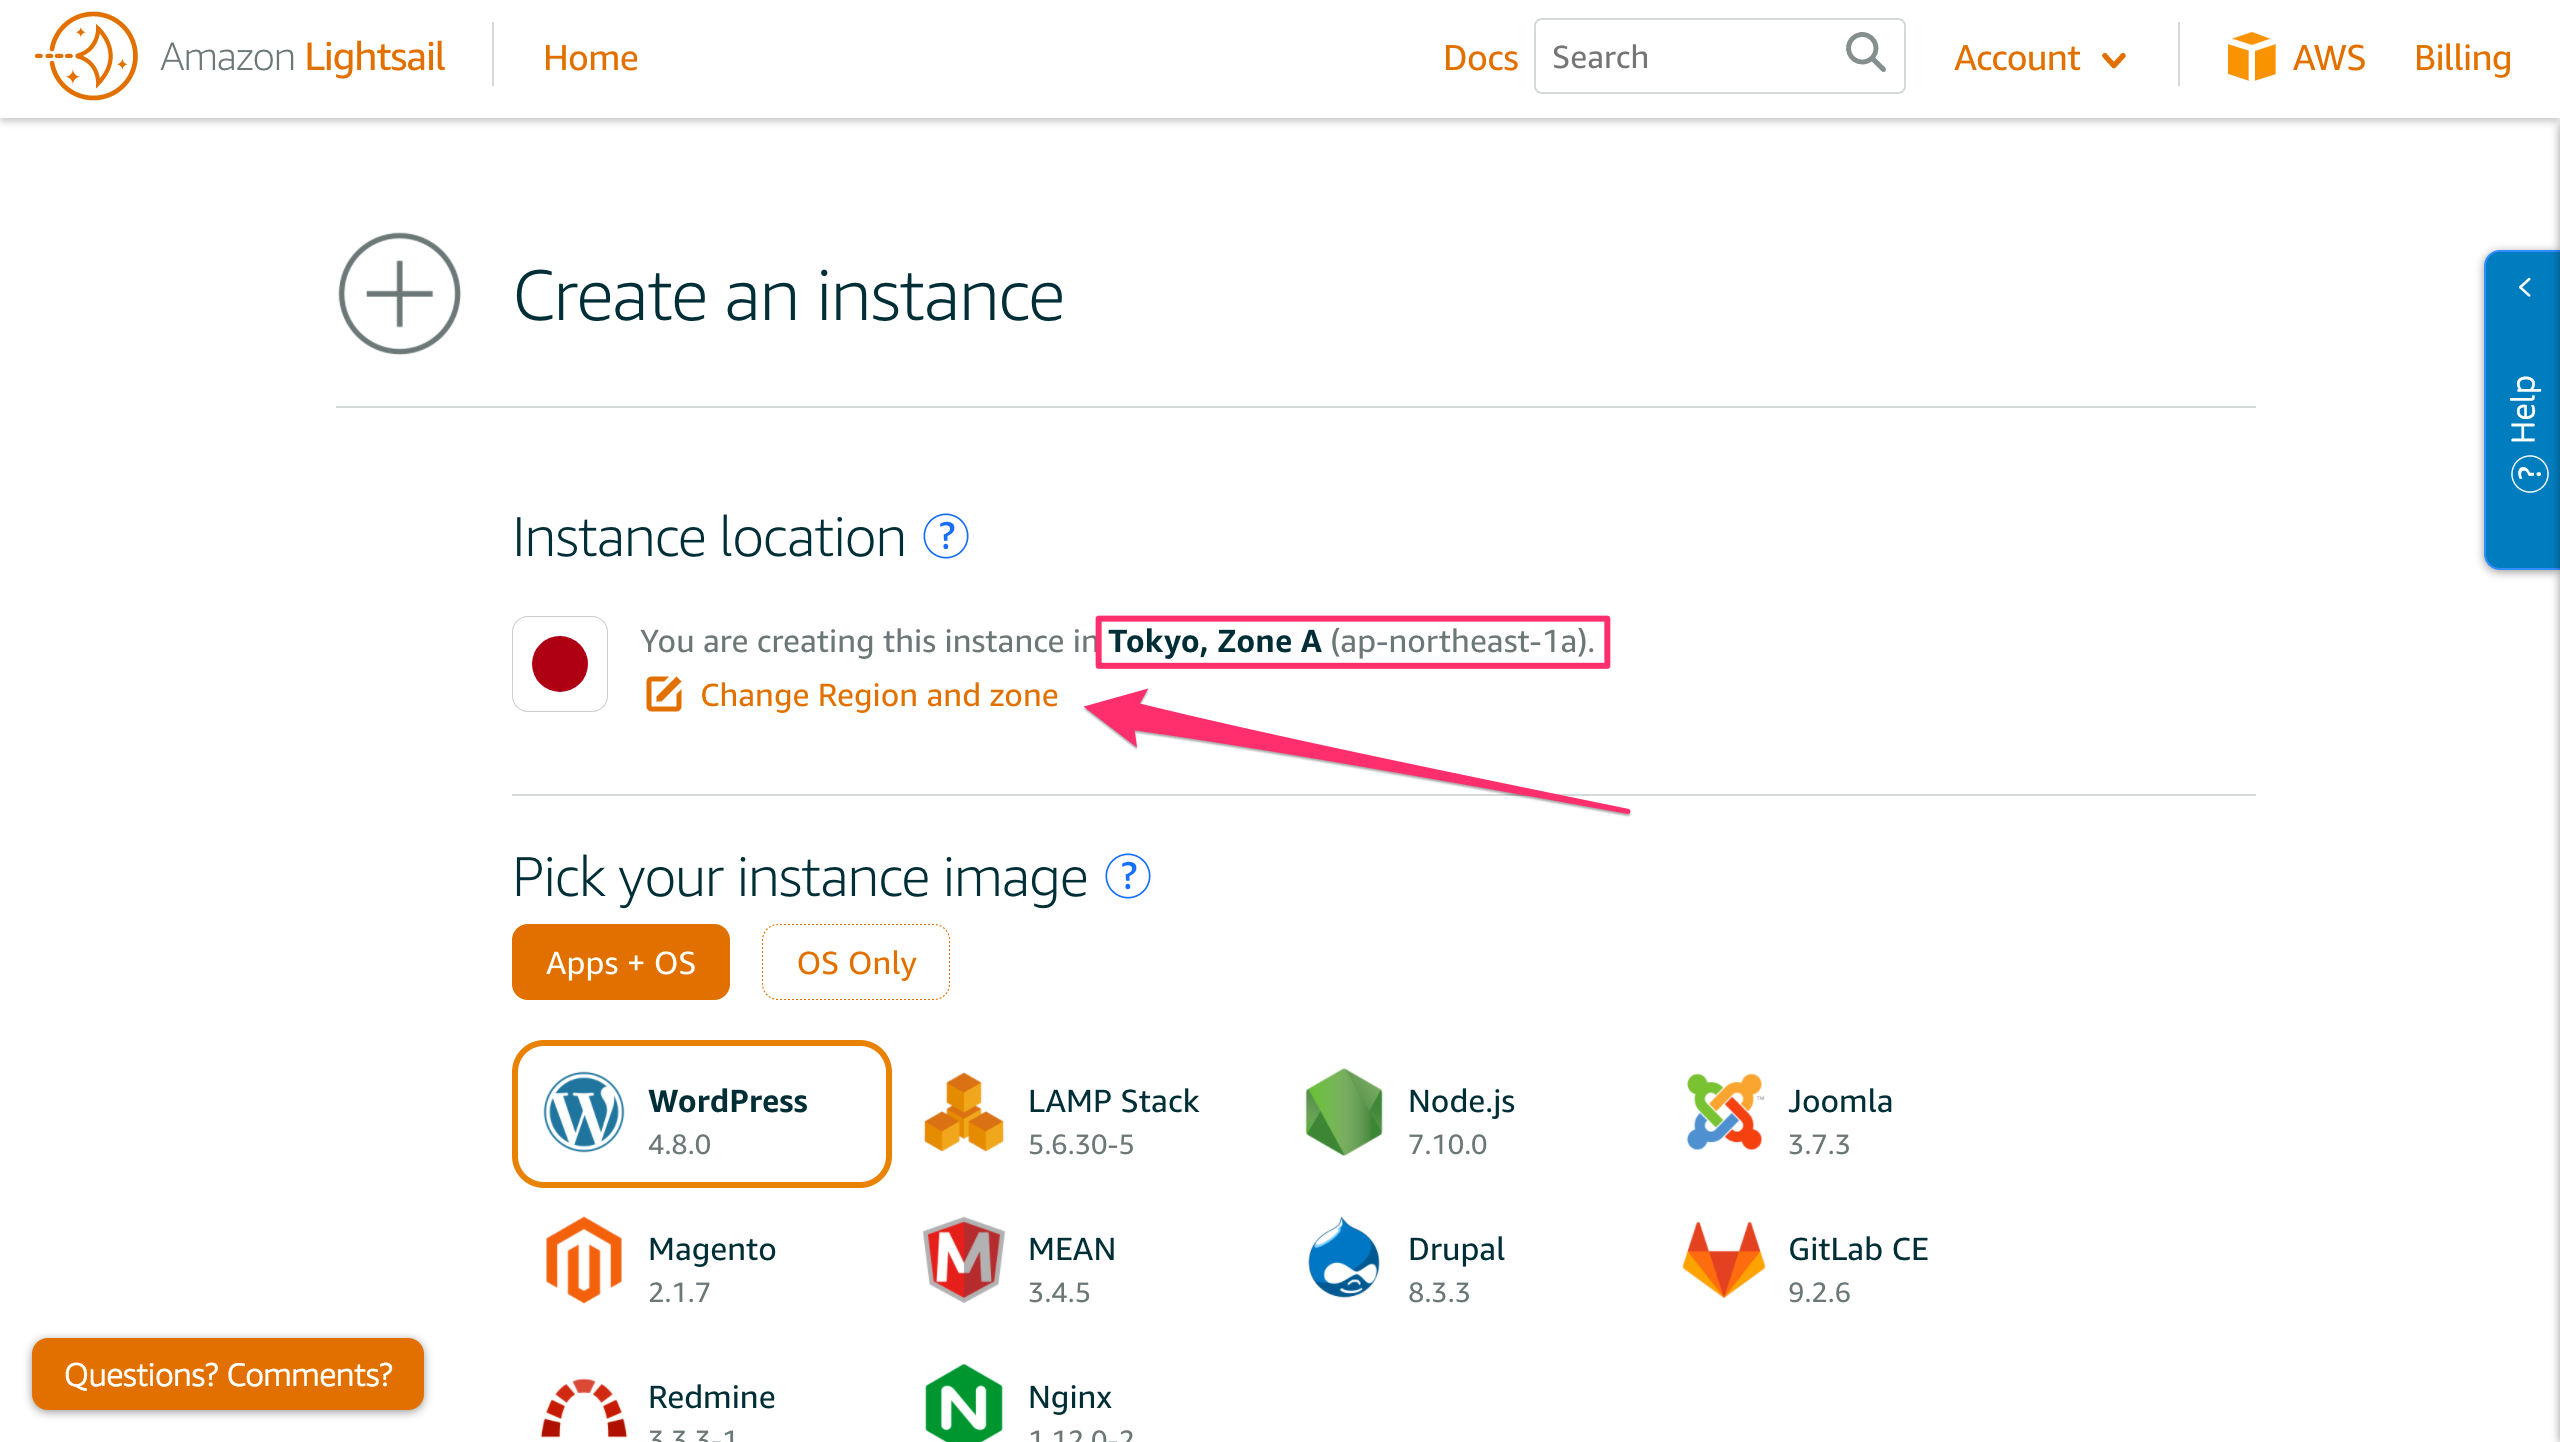
Task: Click Change Region and zone link
Action: [879, 695]
